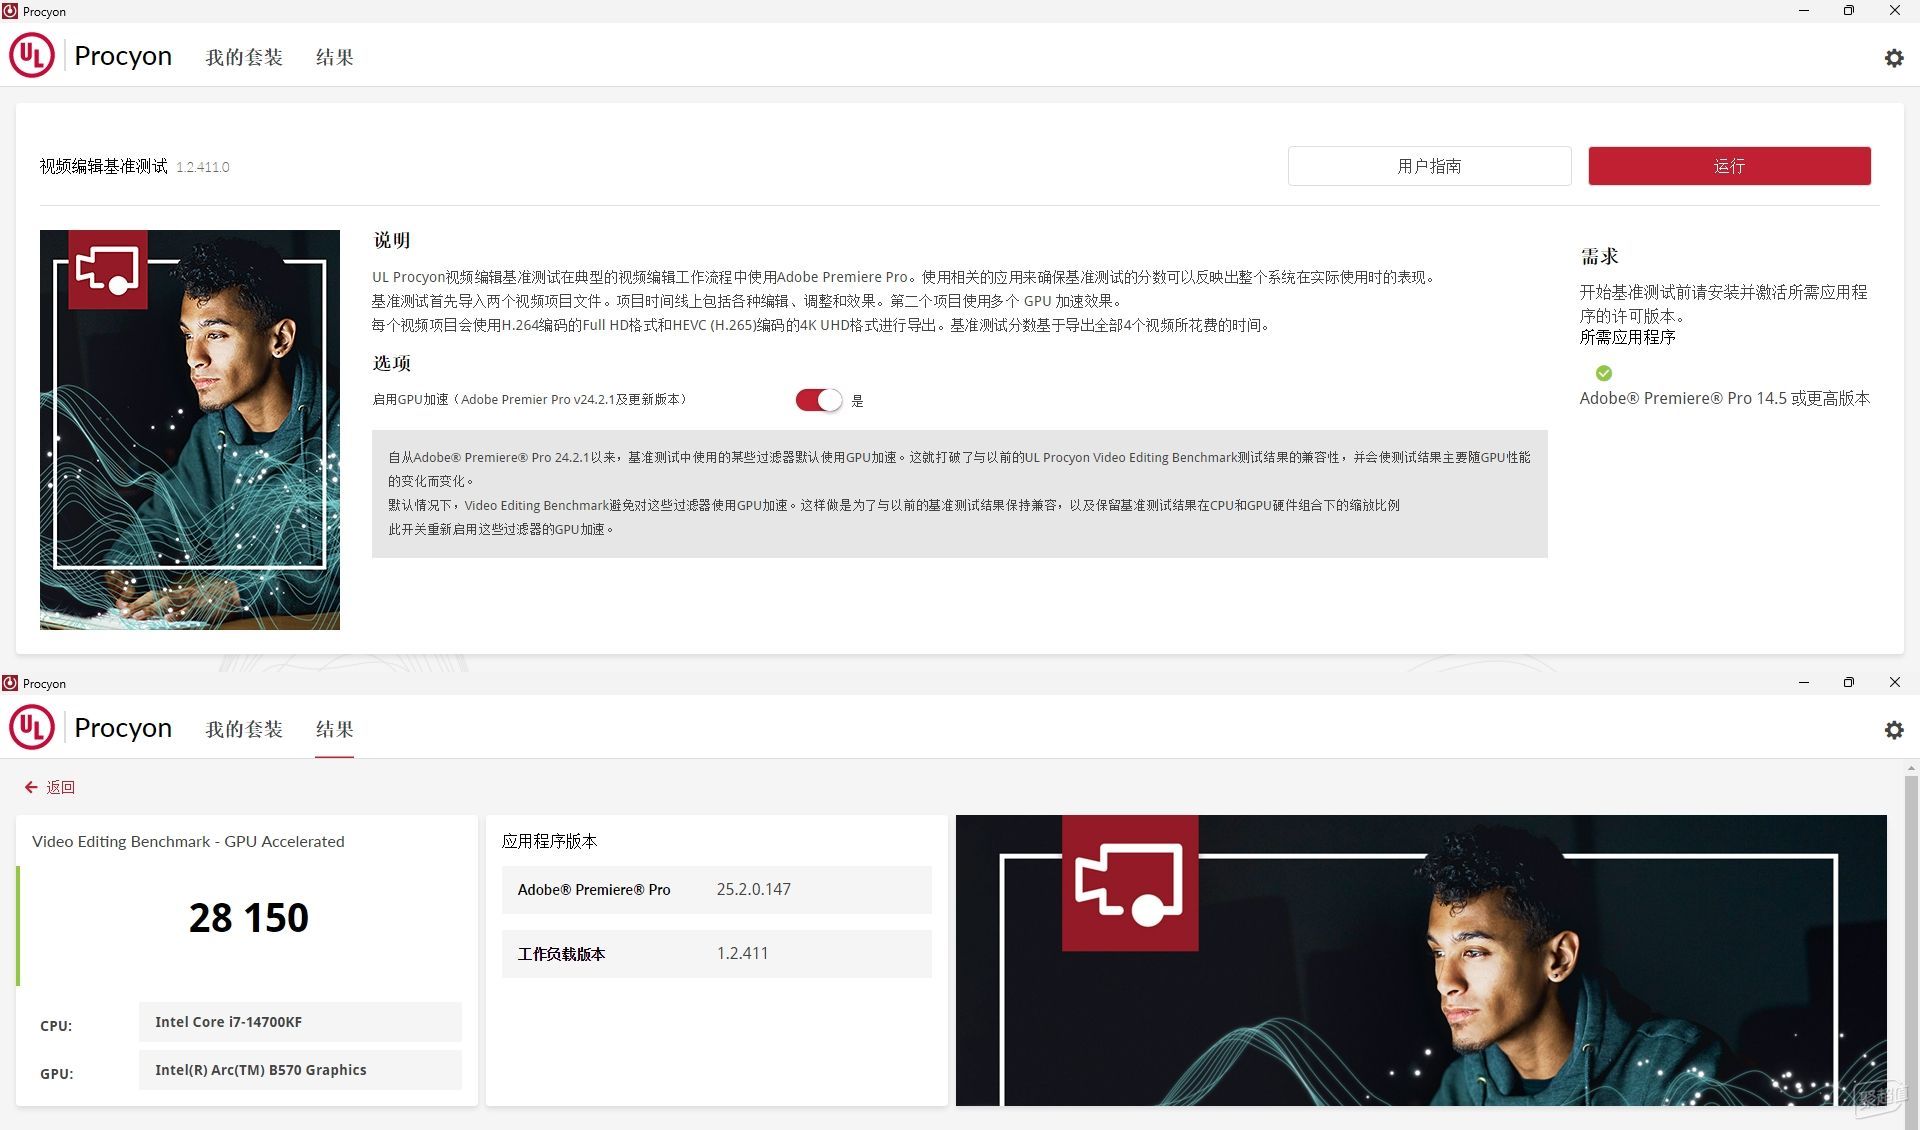Click the Premiere Pro version 25.2.0.147

pyautogui.click(x=753, y=889)
